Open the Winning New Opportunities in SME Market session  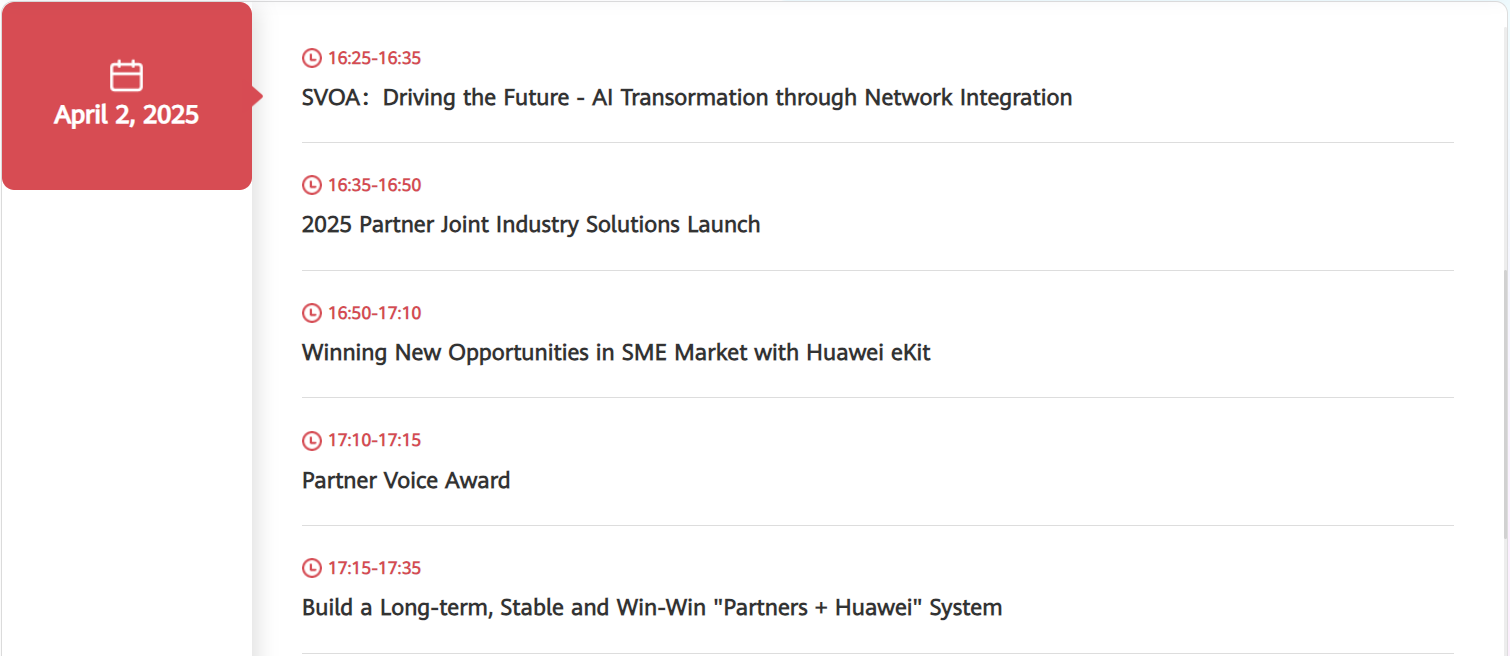pyautogui.click(x=616, y=353)
